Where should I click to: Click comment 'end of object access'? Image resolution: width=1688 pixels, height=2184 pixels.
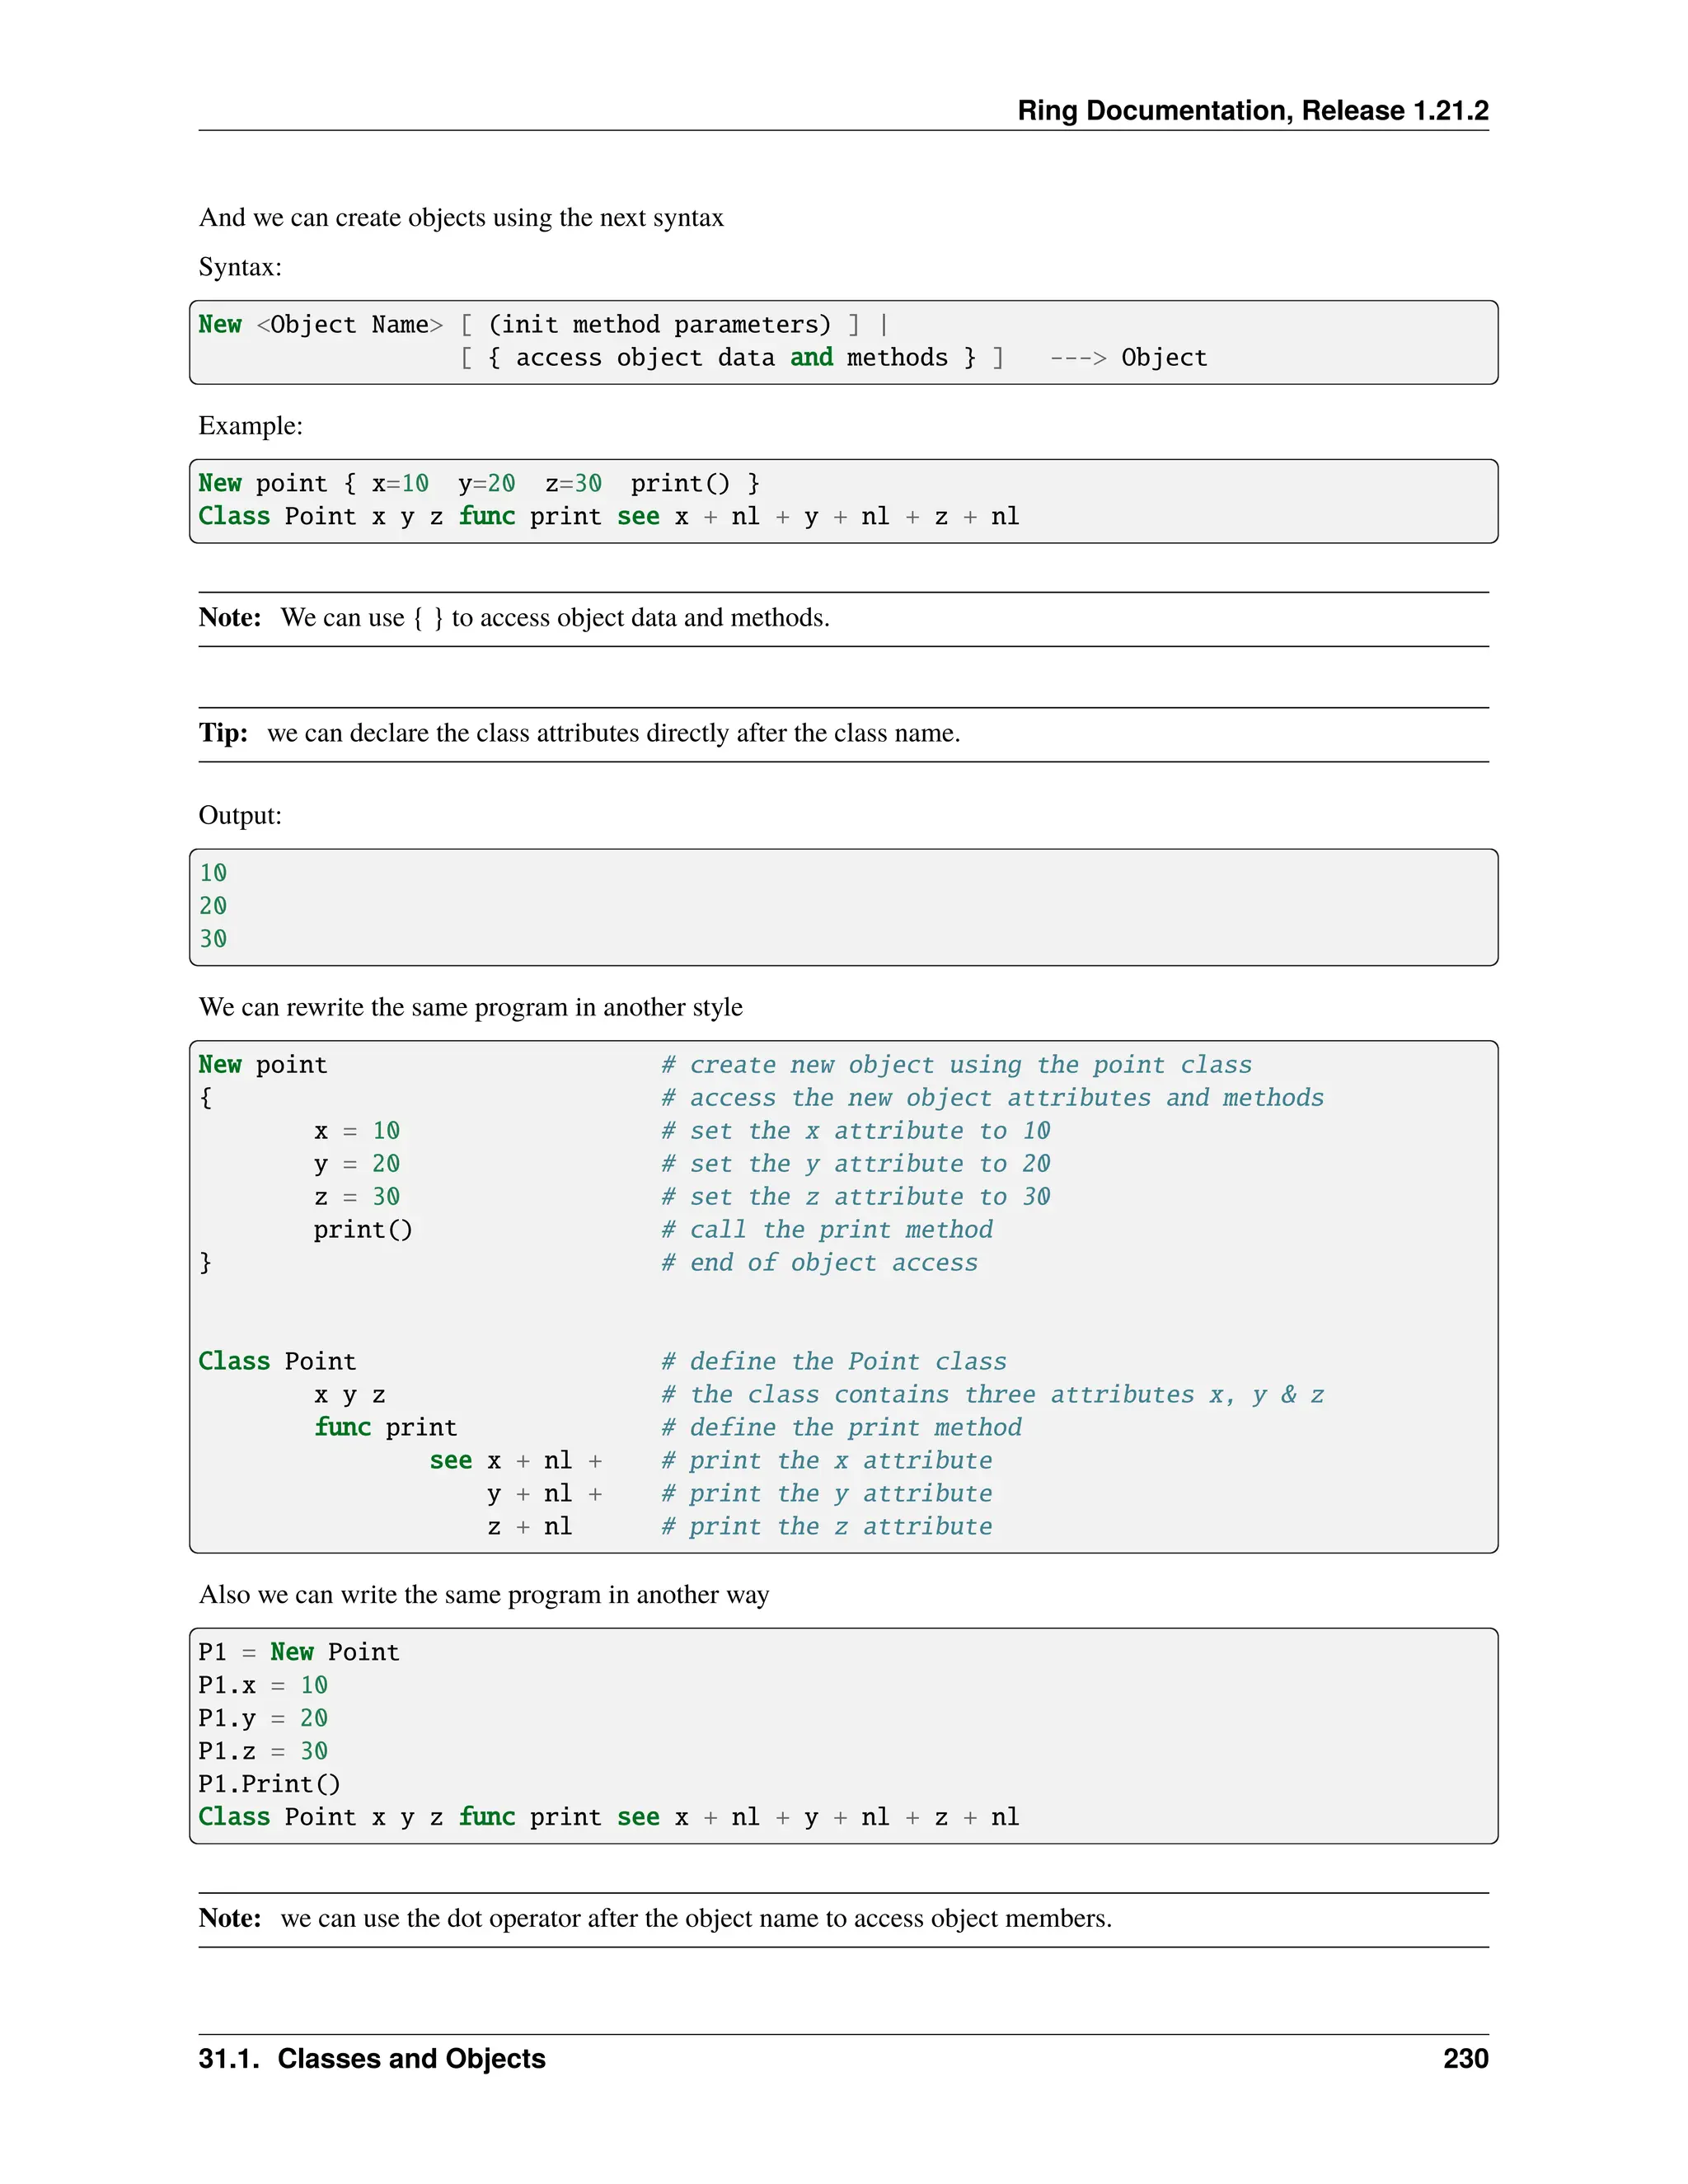pos(819,1263)
